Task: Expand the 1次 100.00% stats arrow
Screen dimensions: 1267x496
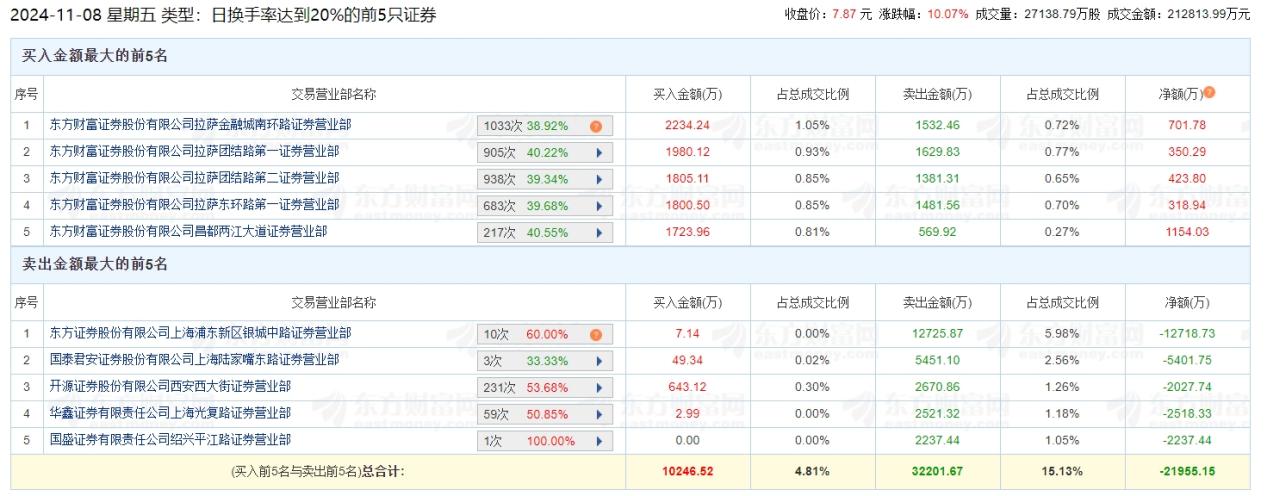Action: [x=598, y=441]
